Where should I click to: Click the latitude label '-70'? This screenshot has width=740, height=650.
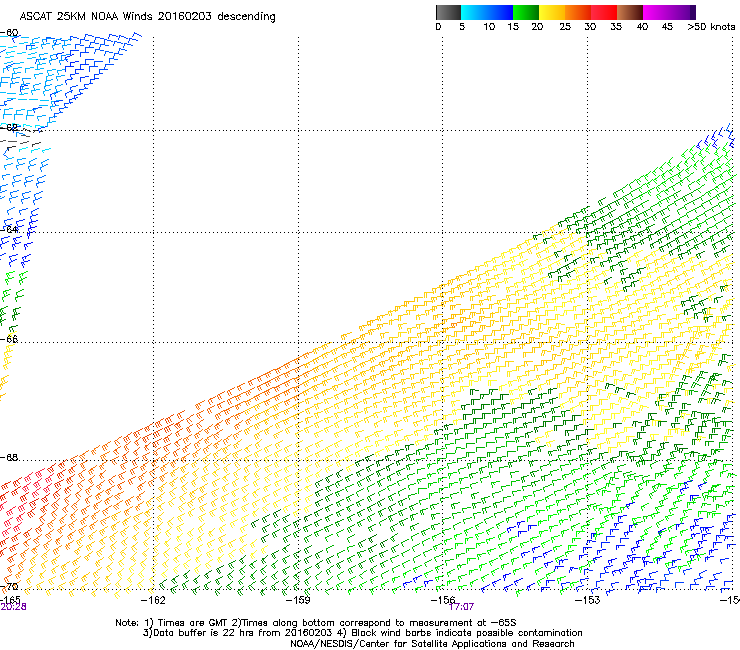(x=9, y=587)
